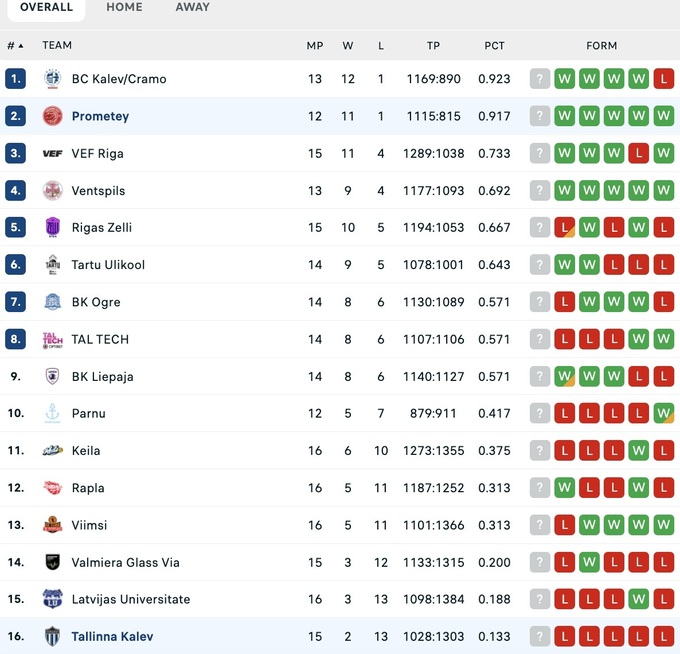Click BK Ogre's upcoming match question mark
This screenshot has height=654, width=680.
click(x=540, y=302)
